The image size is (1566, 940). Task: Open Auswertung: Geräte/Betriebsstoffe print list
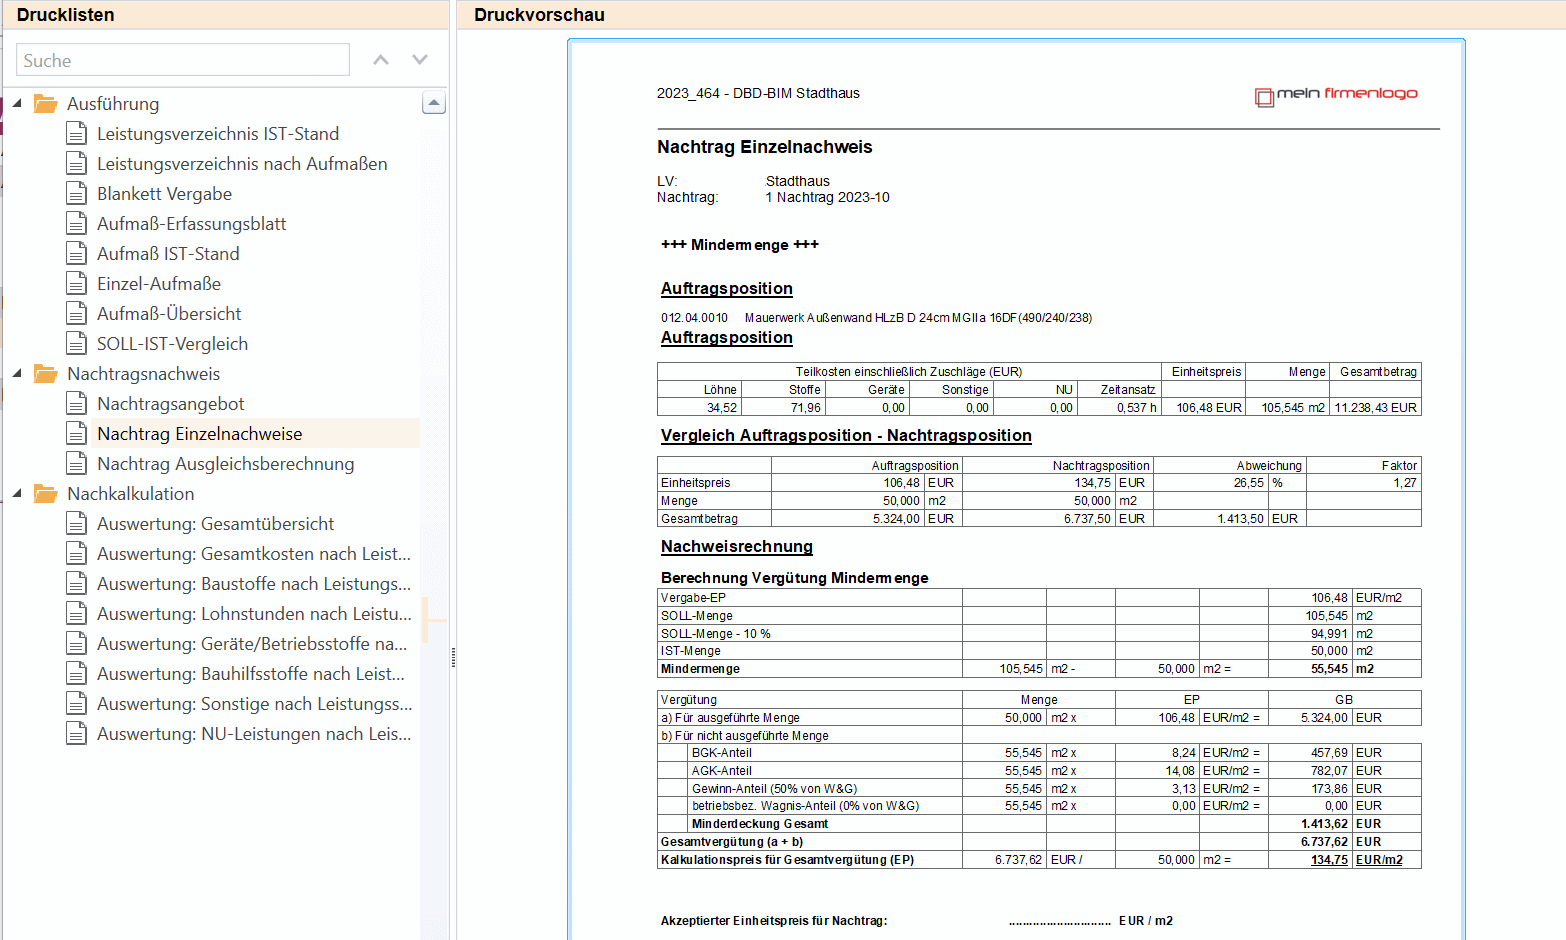(x=252, y=644)
